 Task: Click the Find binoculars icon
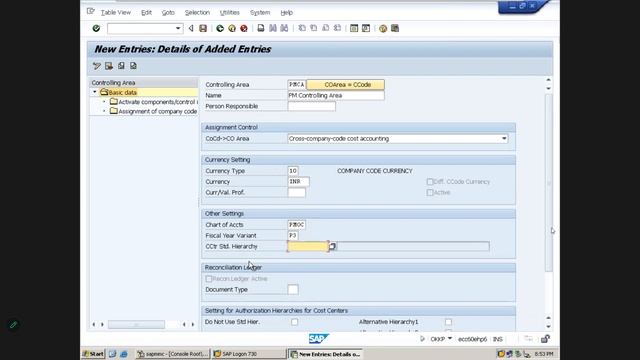click(273, 28)
